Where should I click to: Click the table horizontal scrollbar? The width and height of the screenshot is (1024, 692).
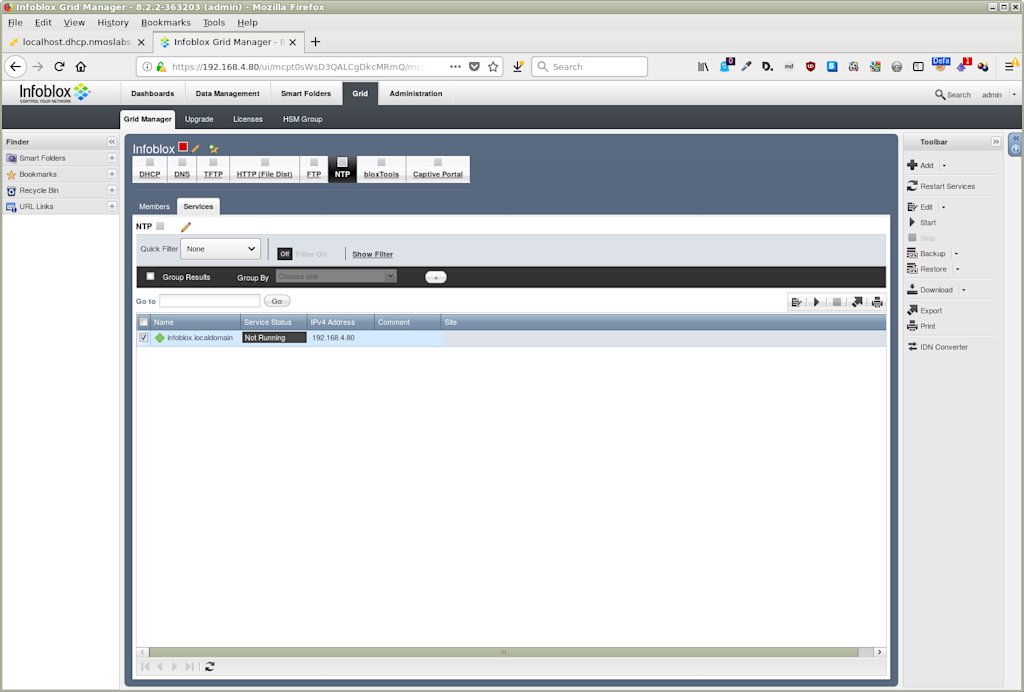[504, 652]
